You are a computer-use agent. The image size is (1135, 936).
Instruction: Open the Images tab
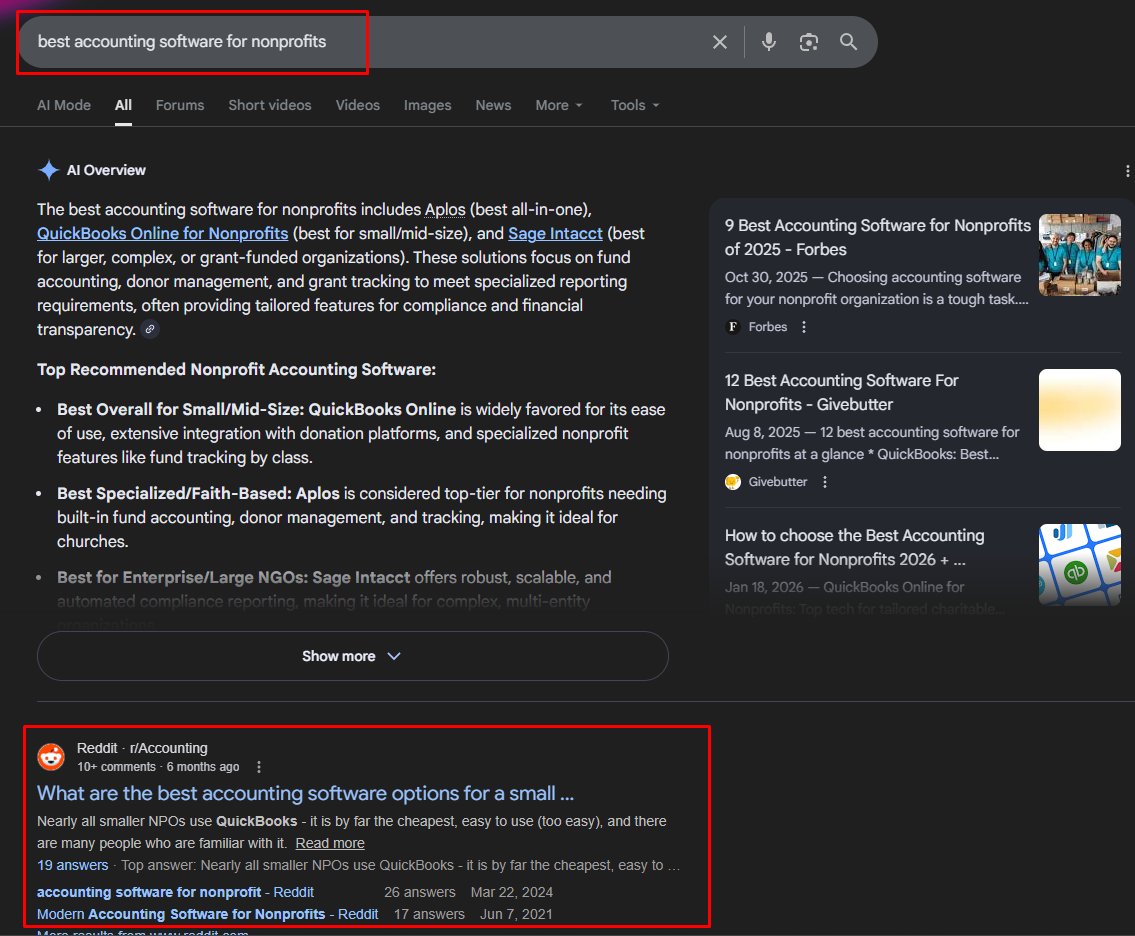pos(427,105)
